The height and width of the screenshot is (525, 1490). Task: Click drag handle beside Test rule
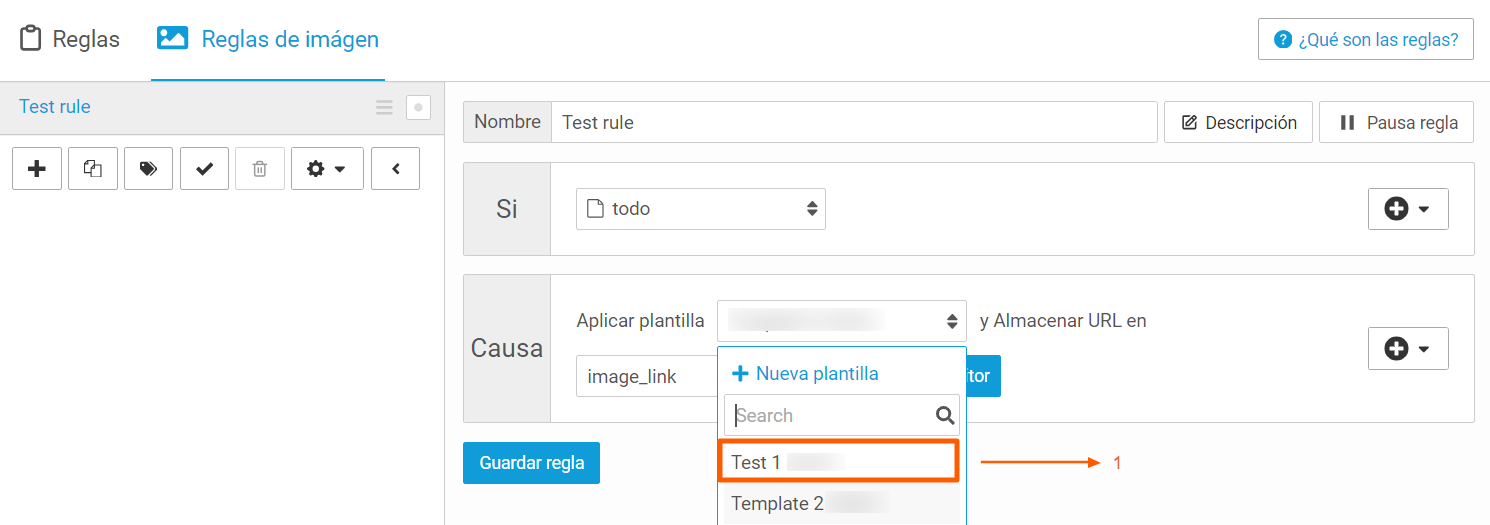click(x=384, y=107)
